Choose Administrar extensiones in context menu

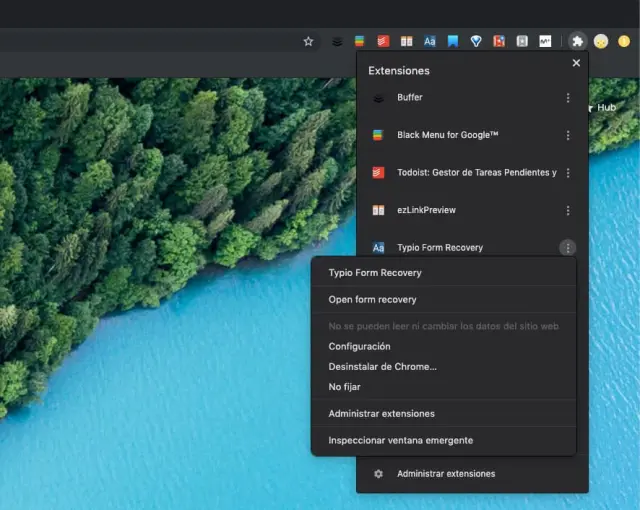coord(444,414)
